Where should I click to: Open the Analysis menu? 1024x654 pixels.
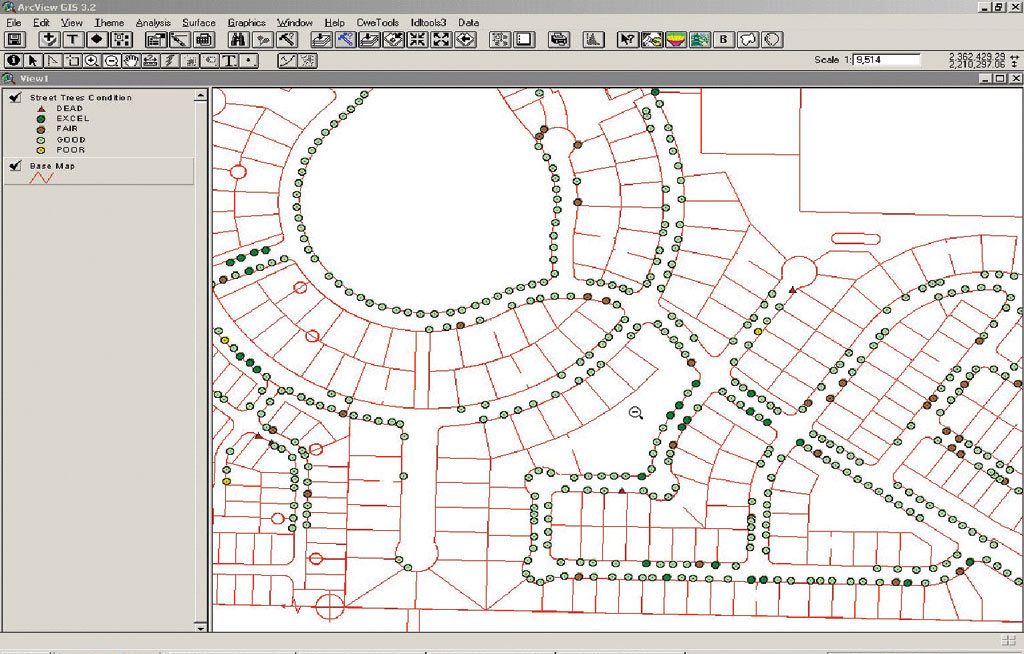point(153,22)
